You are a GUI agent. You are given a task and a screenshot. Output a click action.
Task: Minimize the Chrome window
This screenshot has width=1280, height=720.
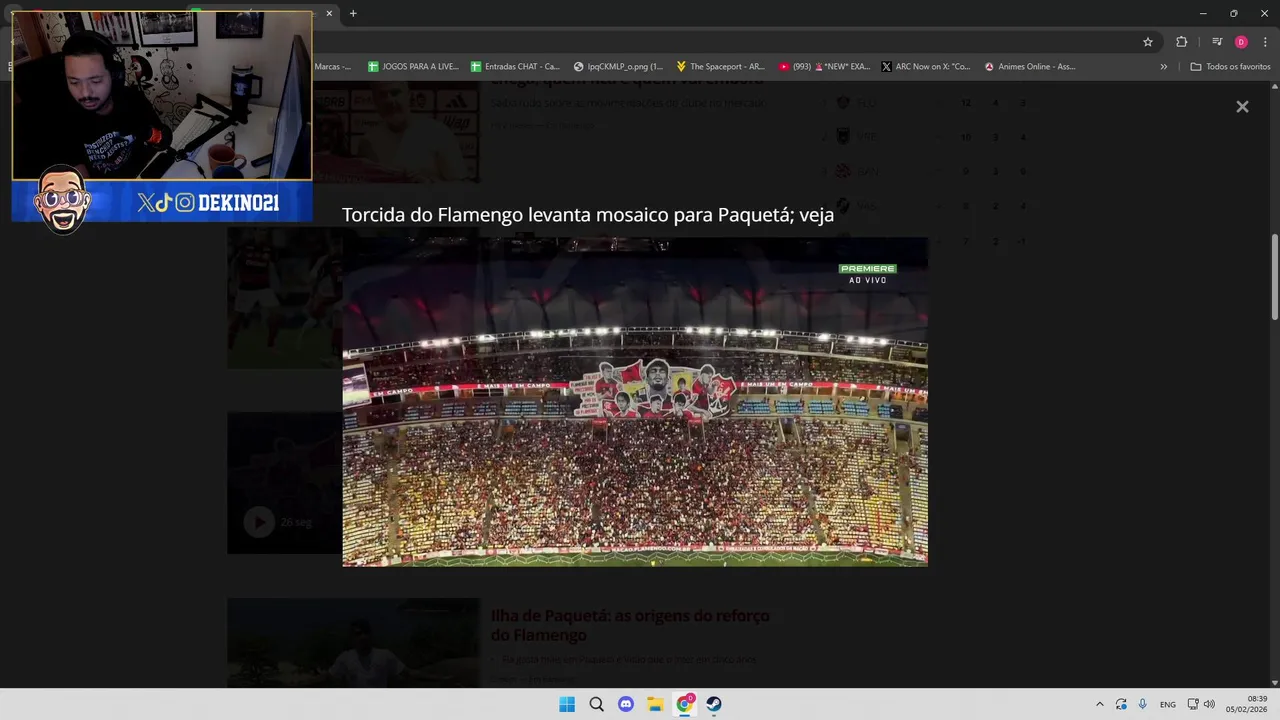[x=1203, y=13]
